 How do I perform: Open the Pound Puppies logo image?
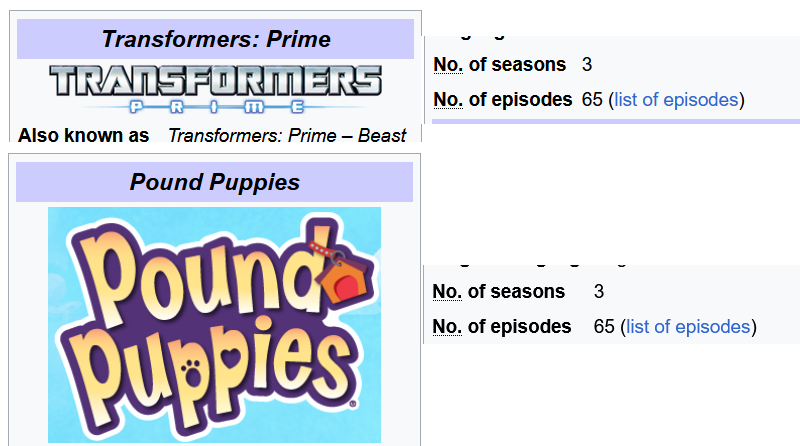point(214,324)
